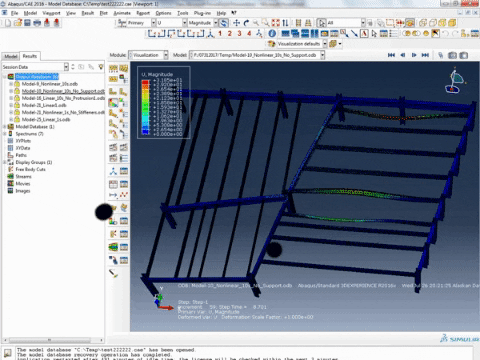
Task: Jump to the last frame
Action: (x=425, y=55)
